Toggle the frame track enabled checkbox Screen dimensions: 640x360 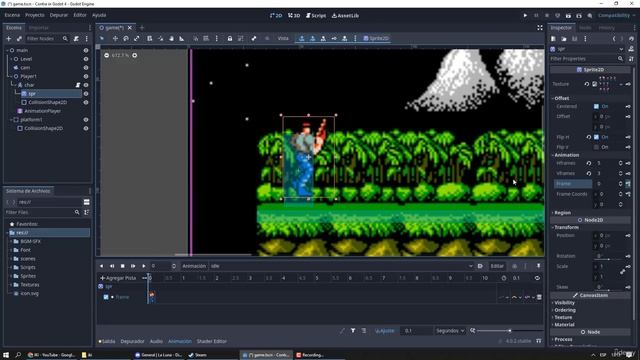point(106,297)
